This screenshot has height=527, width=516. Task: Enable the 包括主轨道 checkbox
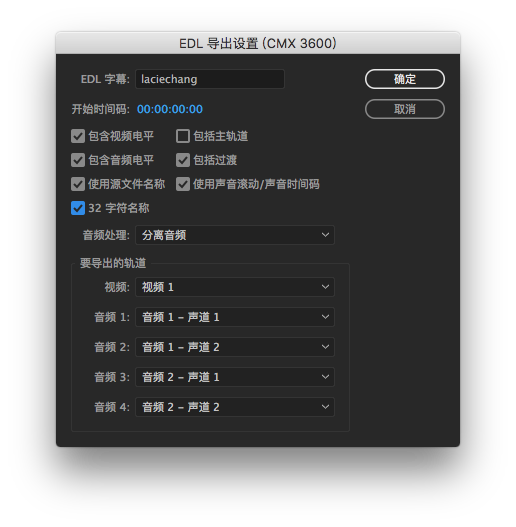click(183, 136)
